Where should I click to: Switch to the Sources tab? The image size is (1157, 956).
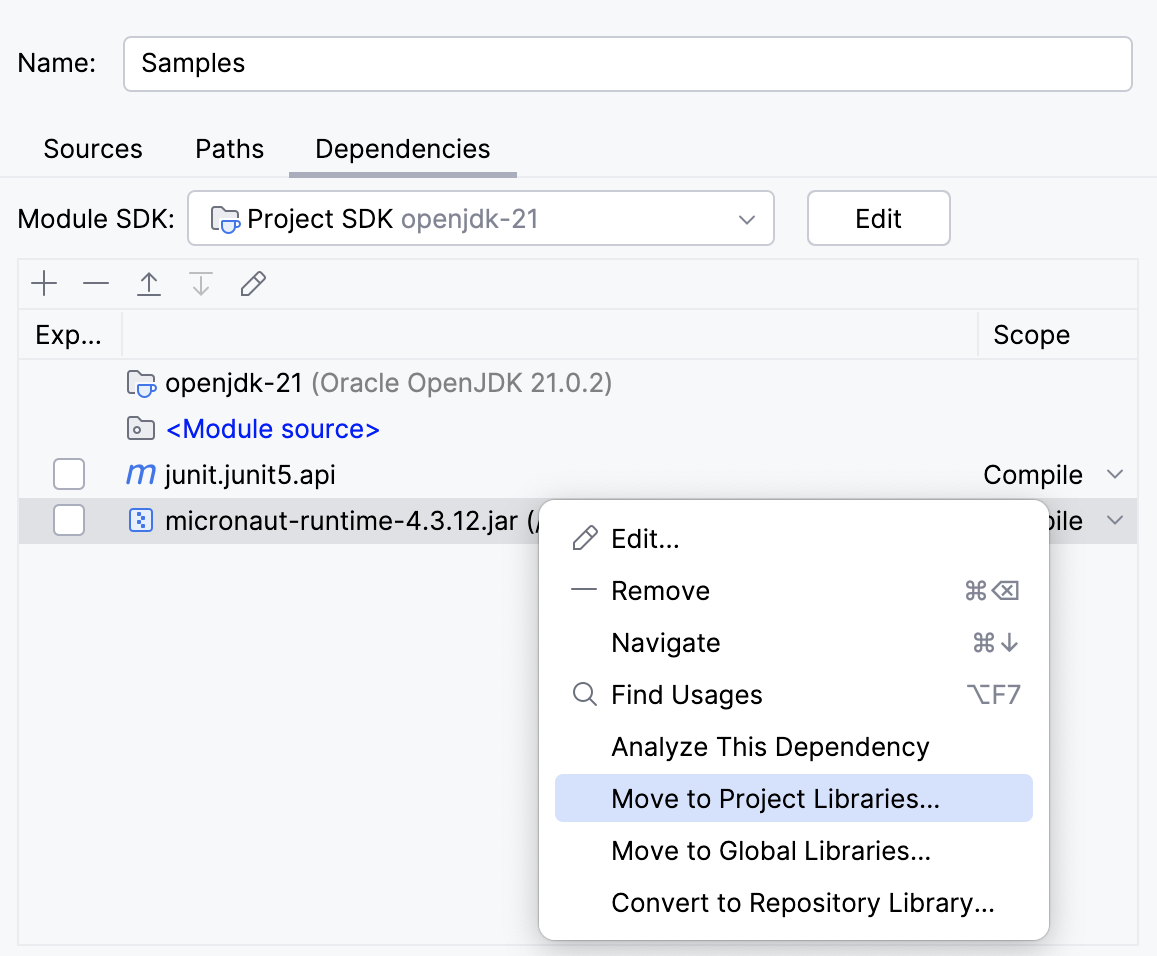tap(92, 148)
